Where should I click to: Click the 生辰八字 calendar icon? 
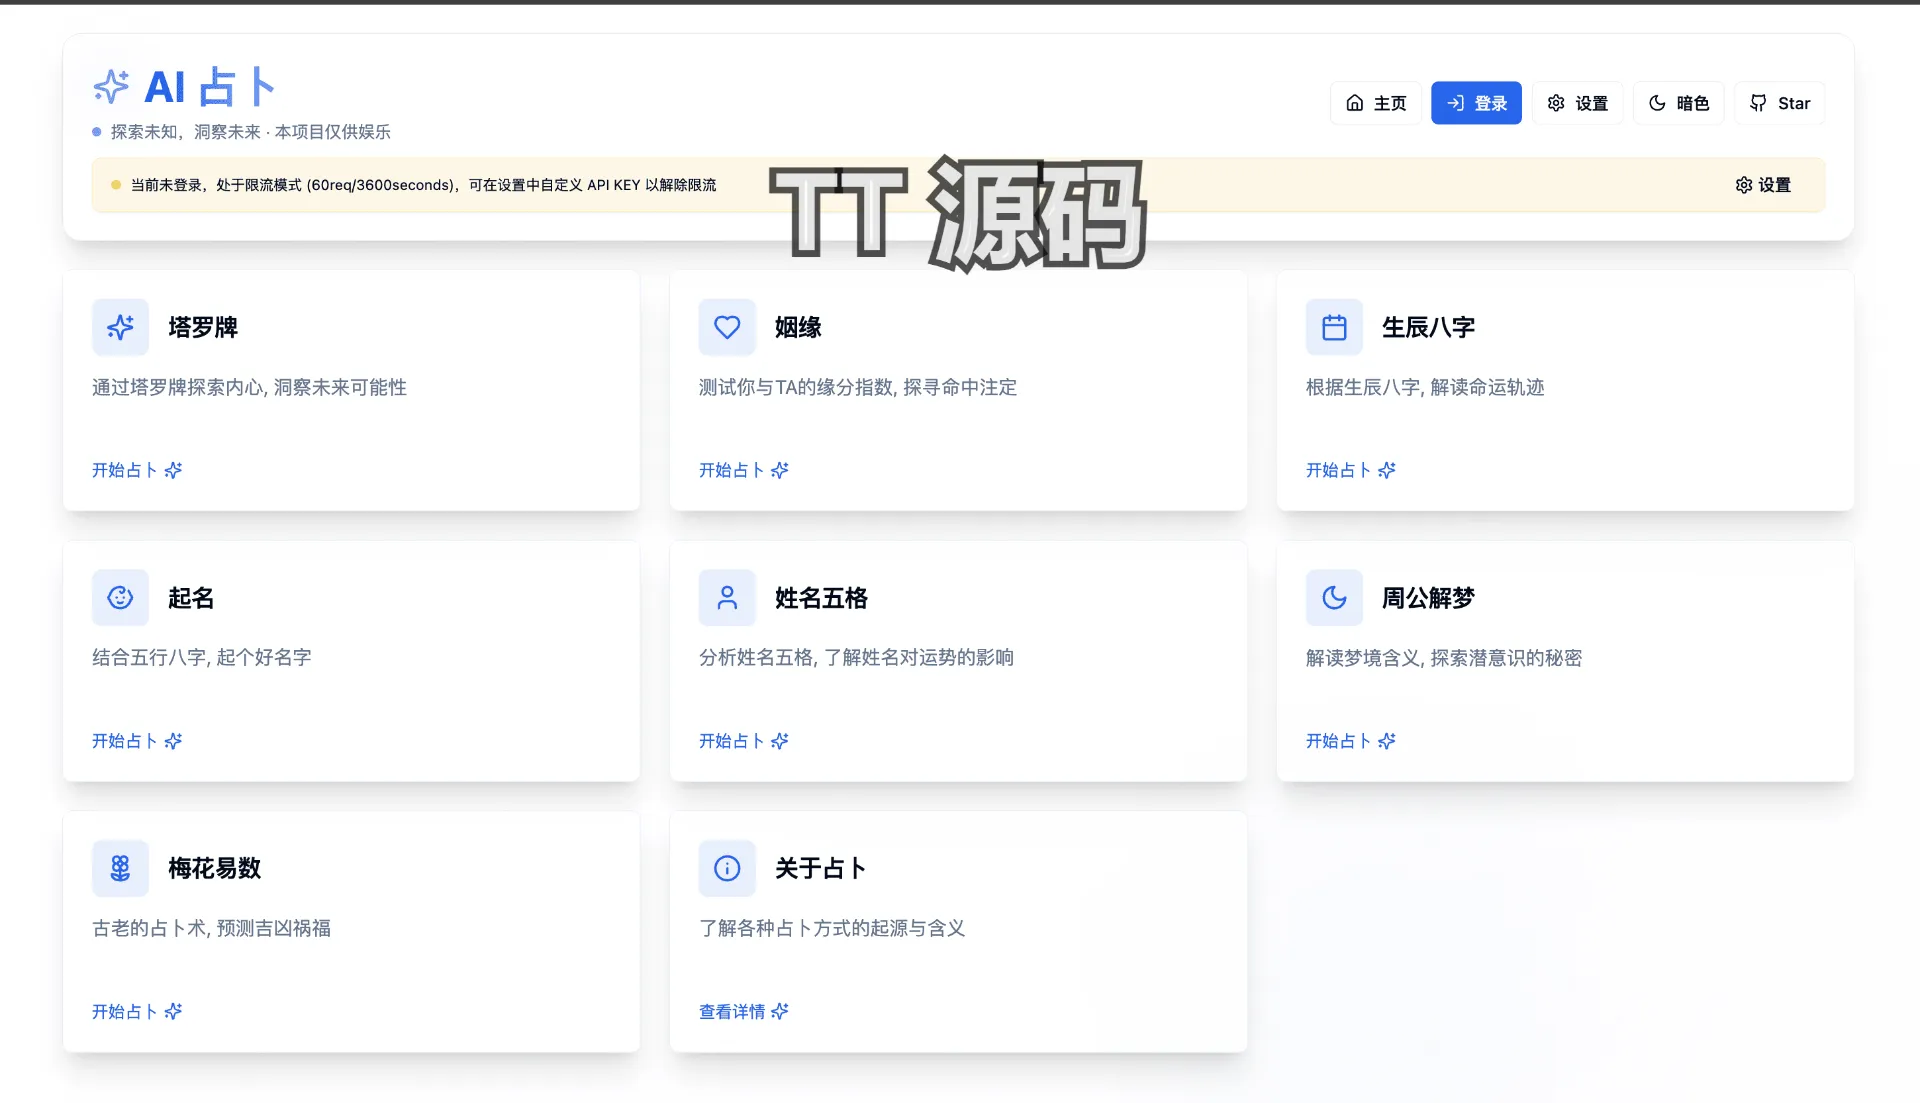[x=1334, y=327]
